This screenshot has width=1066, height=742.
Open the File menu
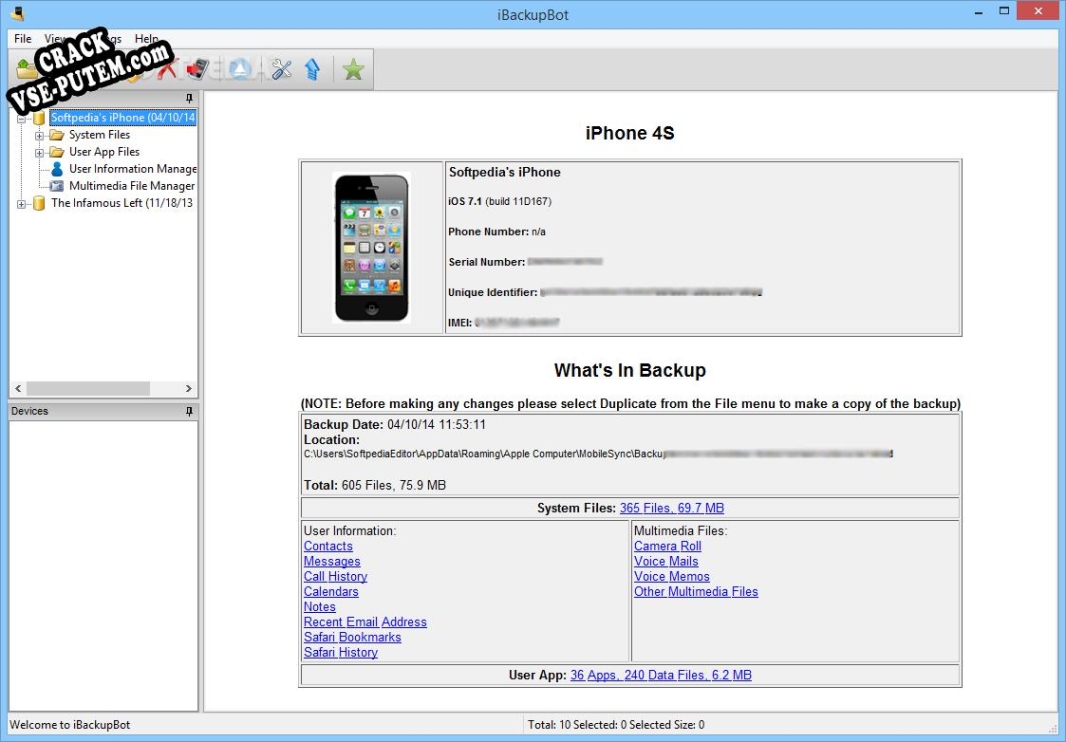pyautogui.click(x=23, y=39)
